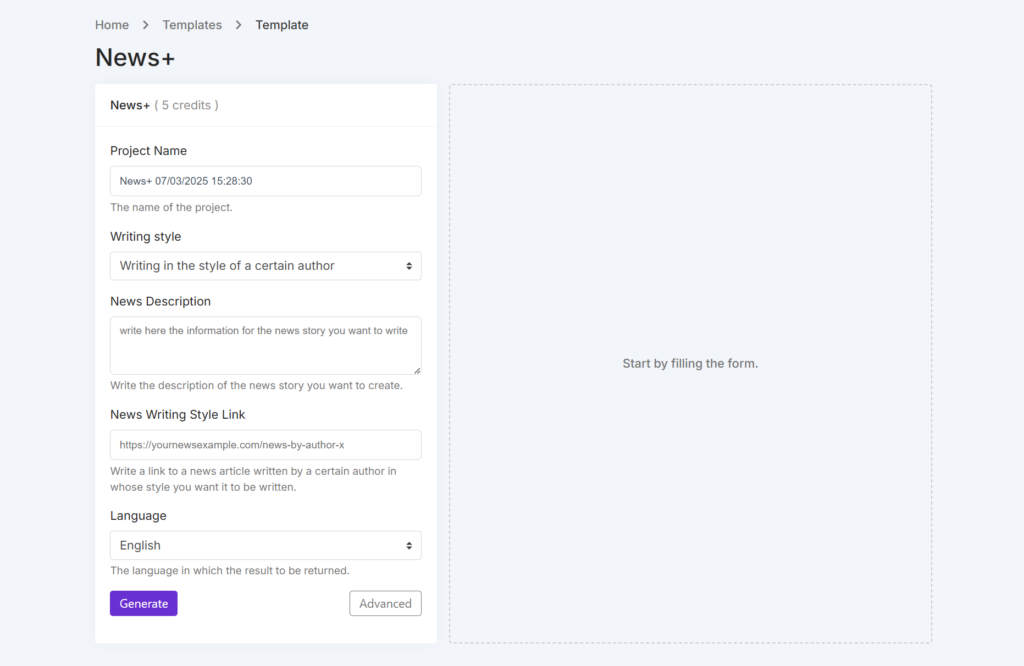The image size is (1024, 666).
Task: Show the Advanced options
Action: pyautogui.click(x=385, y=603)
